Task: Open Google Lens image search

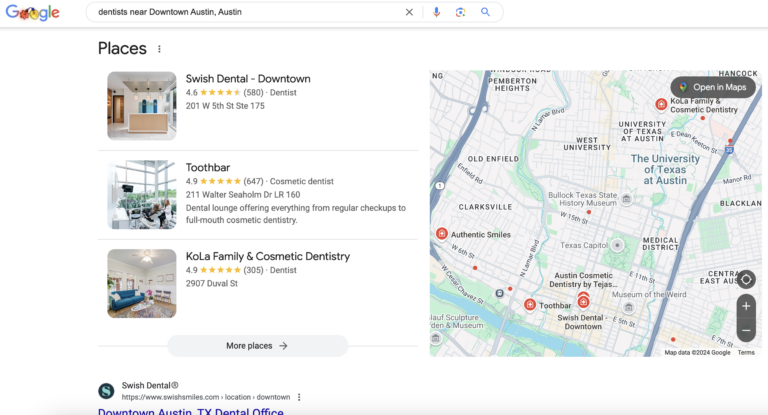Action: coord(460,12)
